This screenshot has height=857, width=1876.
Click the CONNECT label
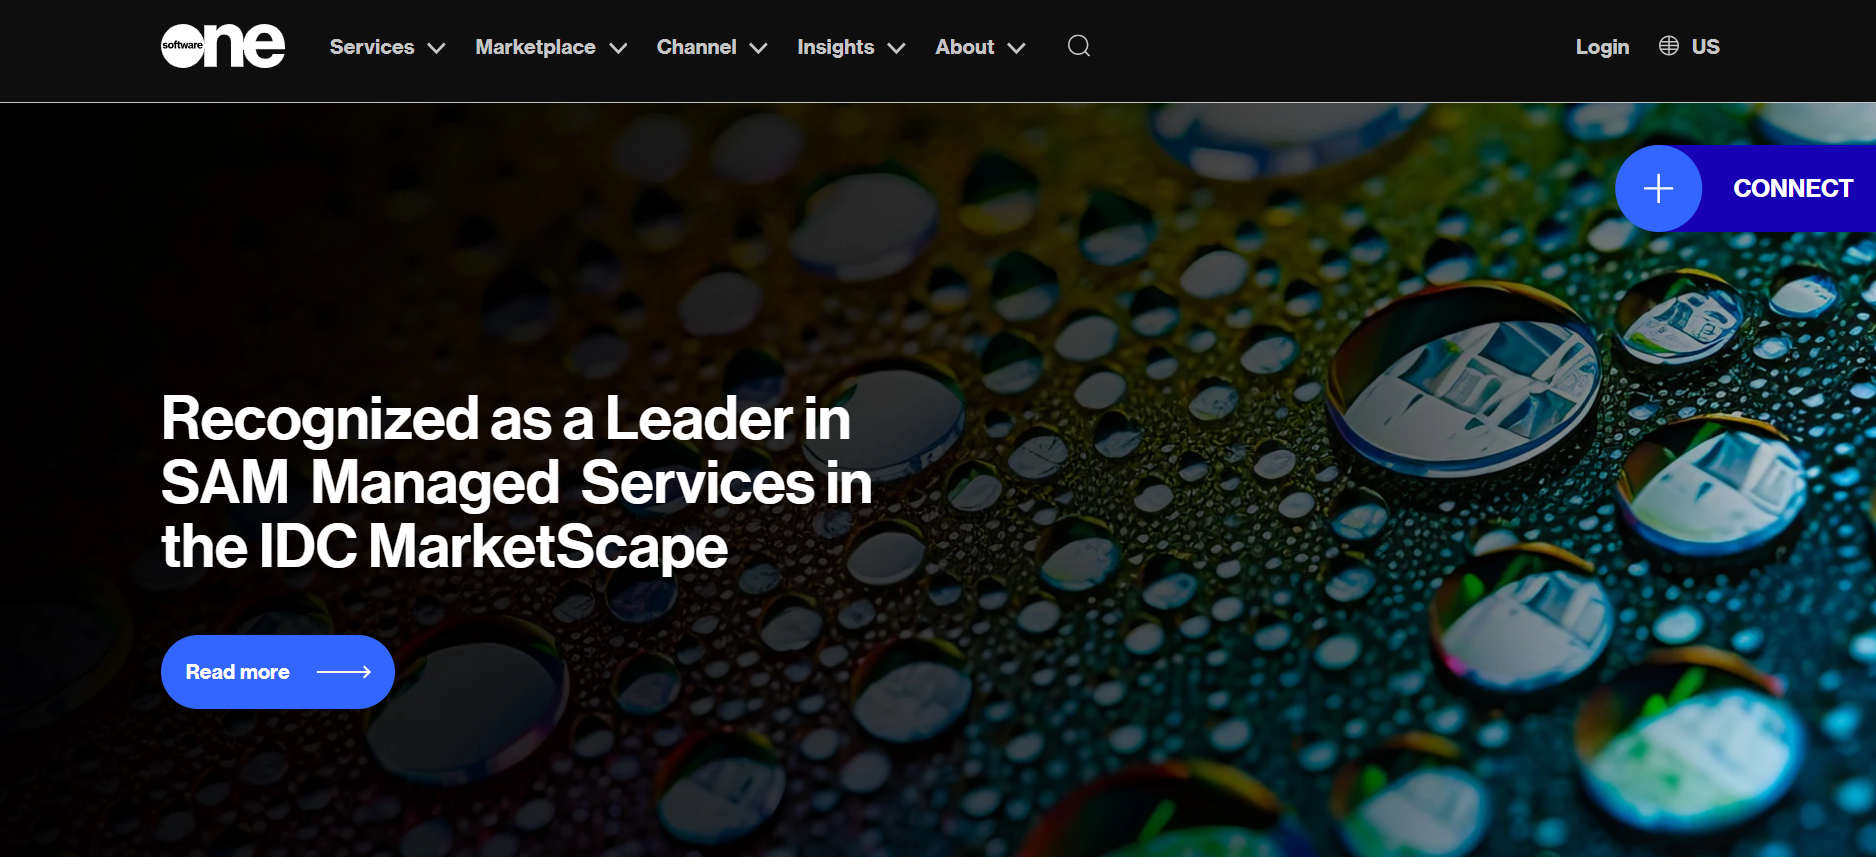point(1793,188)
